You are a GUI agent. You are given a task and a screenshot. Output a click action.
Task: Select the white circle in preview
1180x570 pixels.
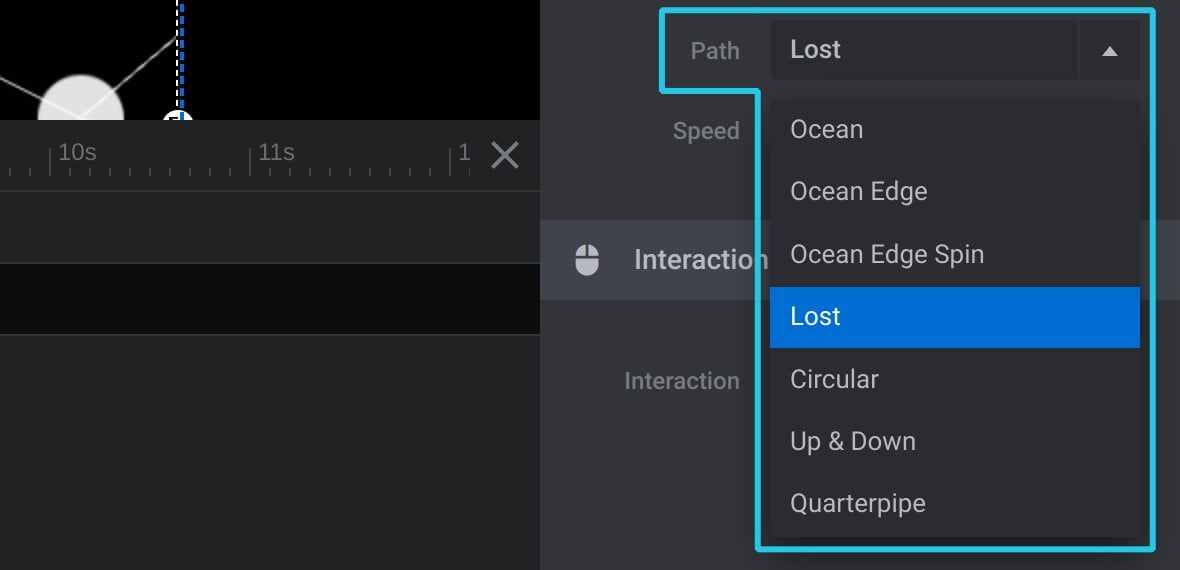pos(81,98)
